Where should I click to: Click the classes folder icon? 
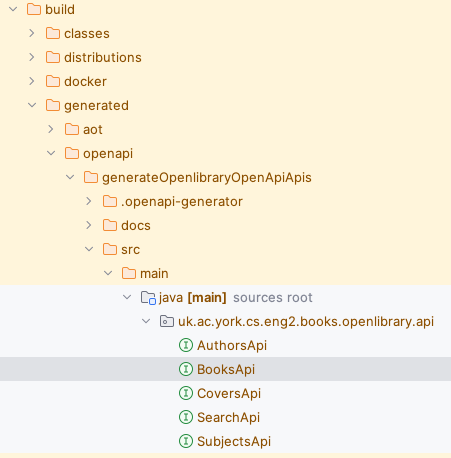[x=53, y=33]
